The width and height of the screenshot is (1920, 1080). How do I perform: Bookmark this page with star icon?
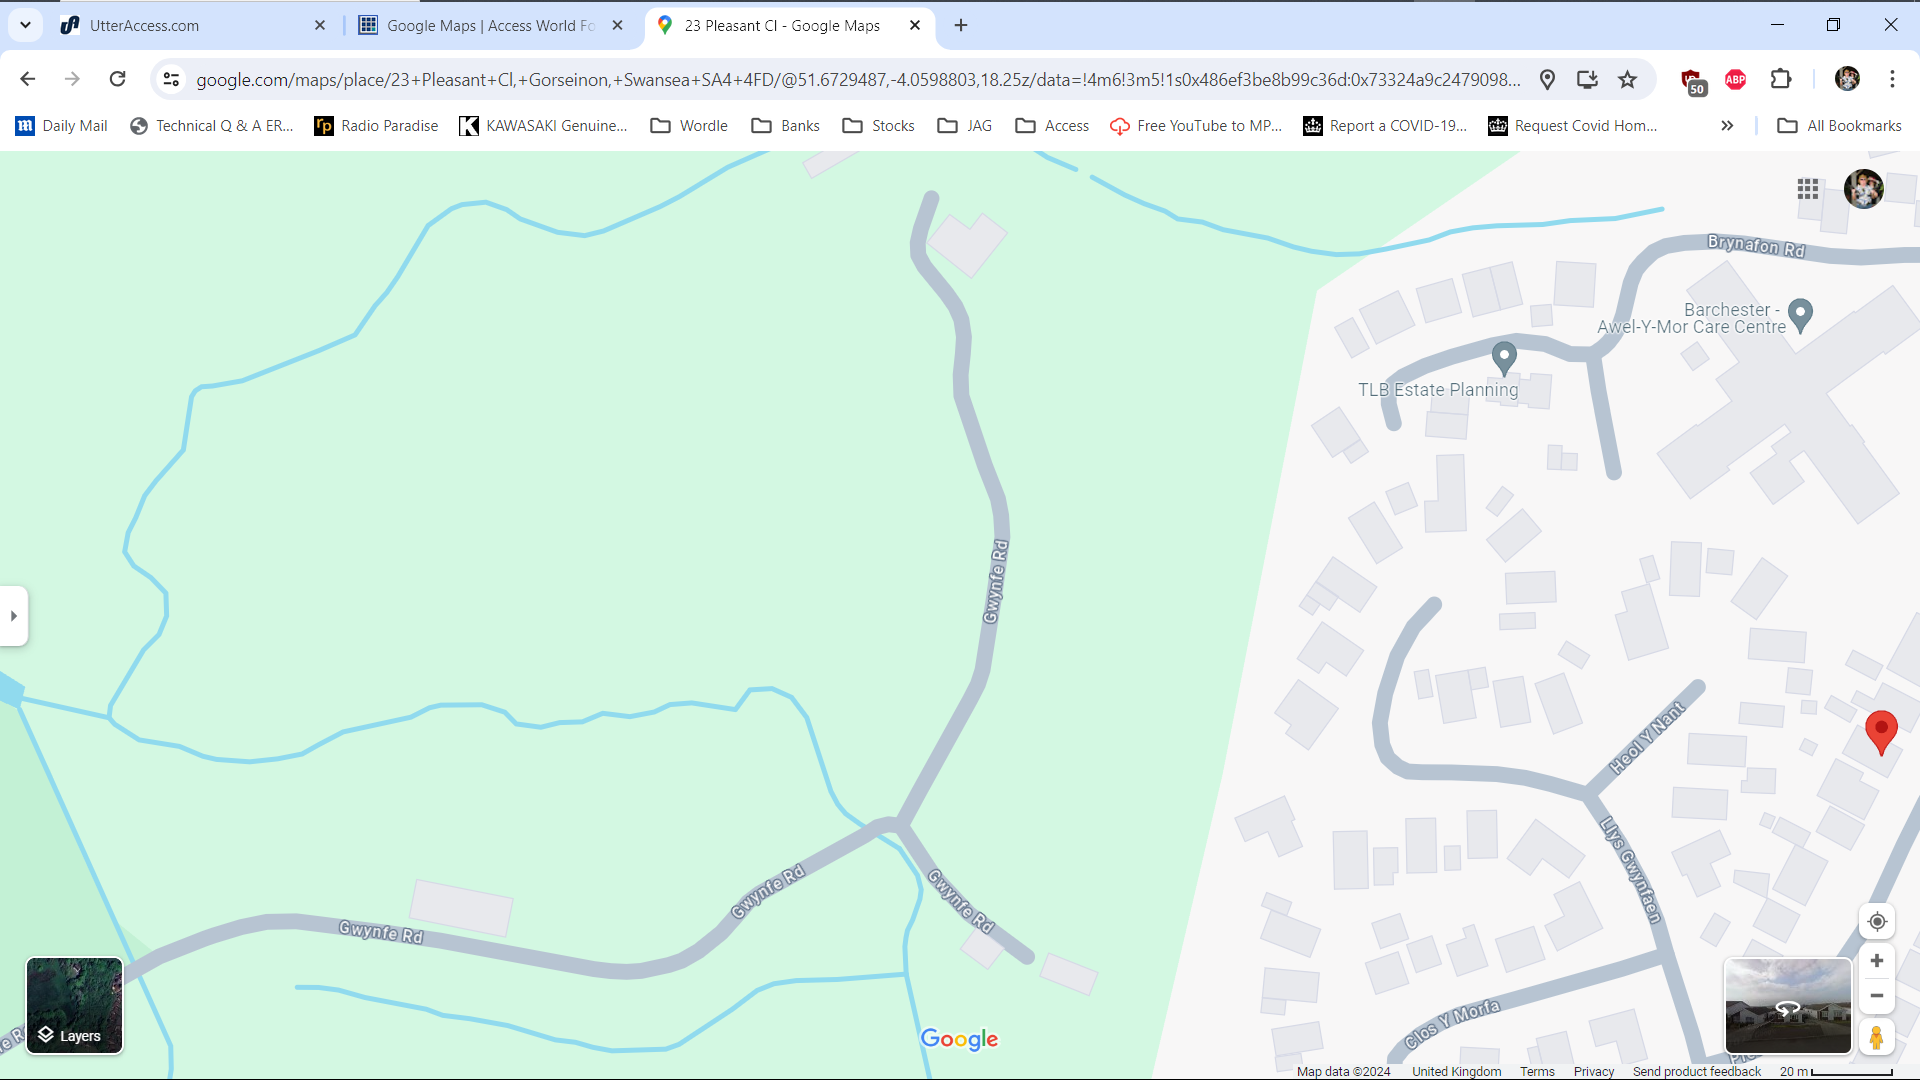pyautogui.click(x=1628, y=80)
